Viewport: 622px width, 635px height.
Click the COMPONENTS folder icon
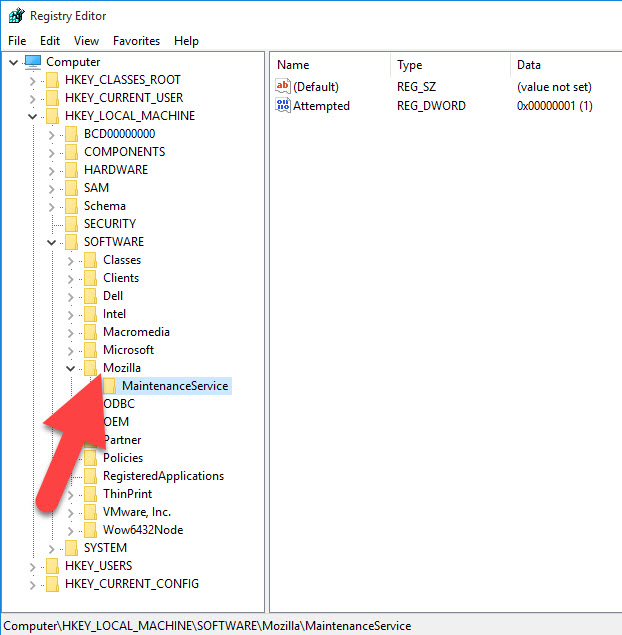(x=71, y=152)
